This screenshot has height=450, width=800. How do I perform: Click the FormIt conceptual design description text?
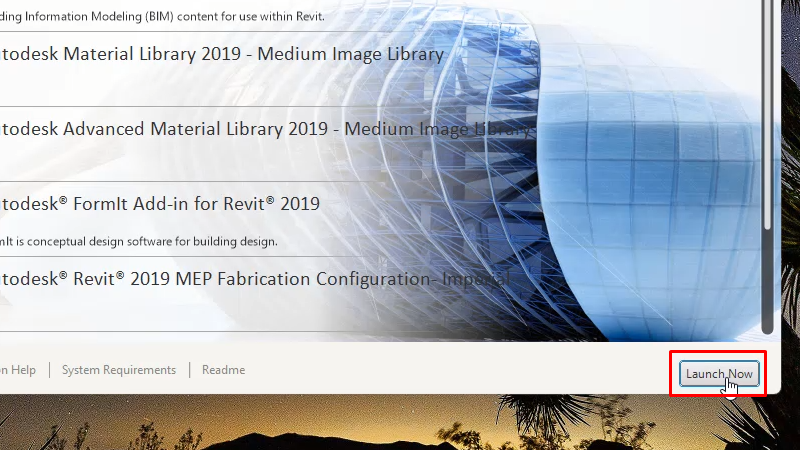click(138, 241)
